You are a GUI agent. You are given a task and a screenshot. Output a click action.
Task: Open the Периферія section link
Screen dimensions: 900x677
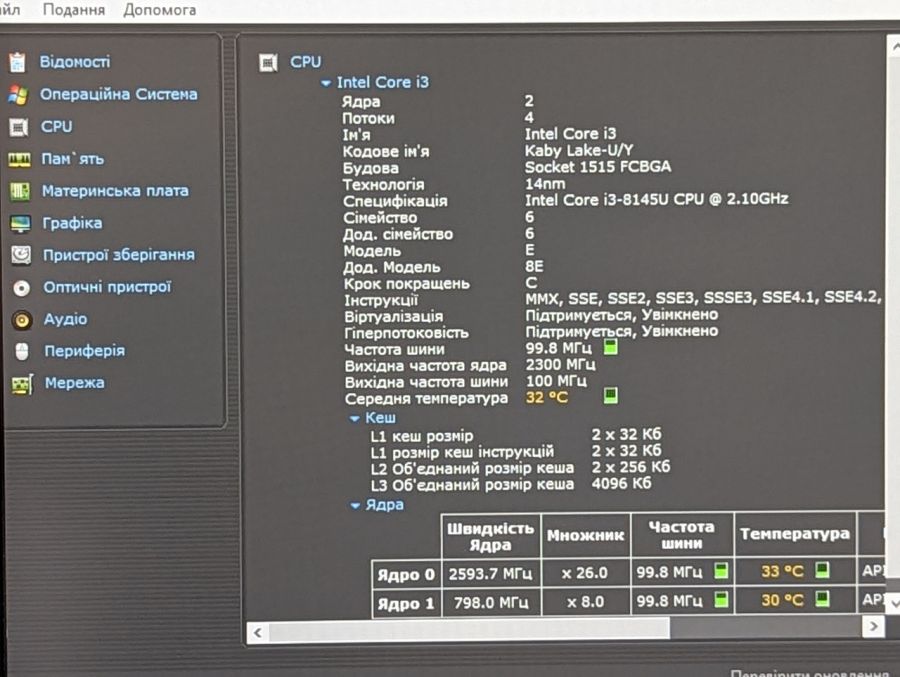(84, 350)
